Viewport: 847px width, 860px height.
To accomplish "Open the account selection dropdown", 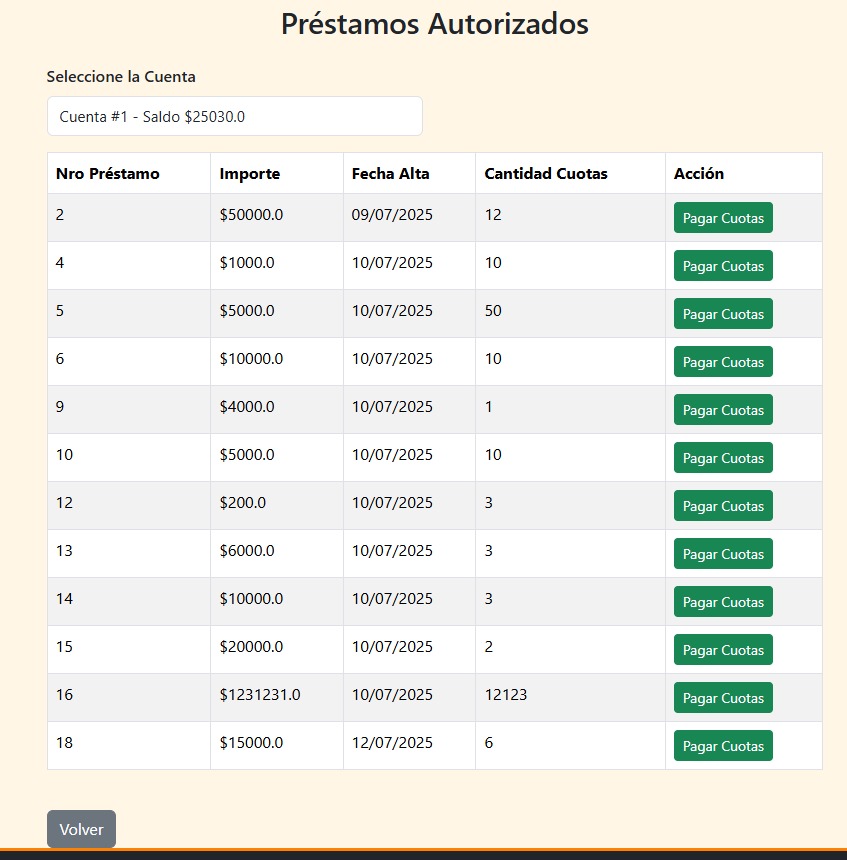I will click(234, 116).
